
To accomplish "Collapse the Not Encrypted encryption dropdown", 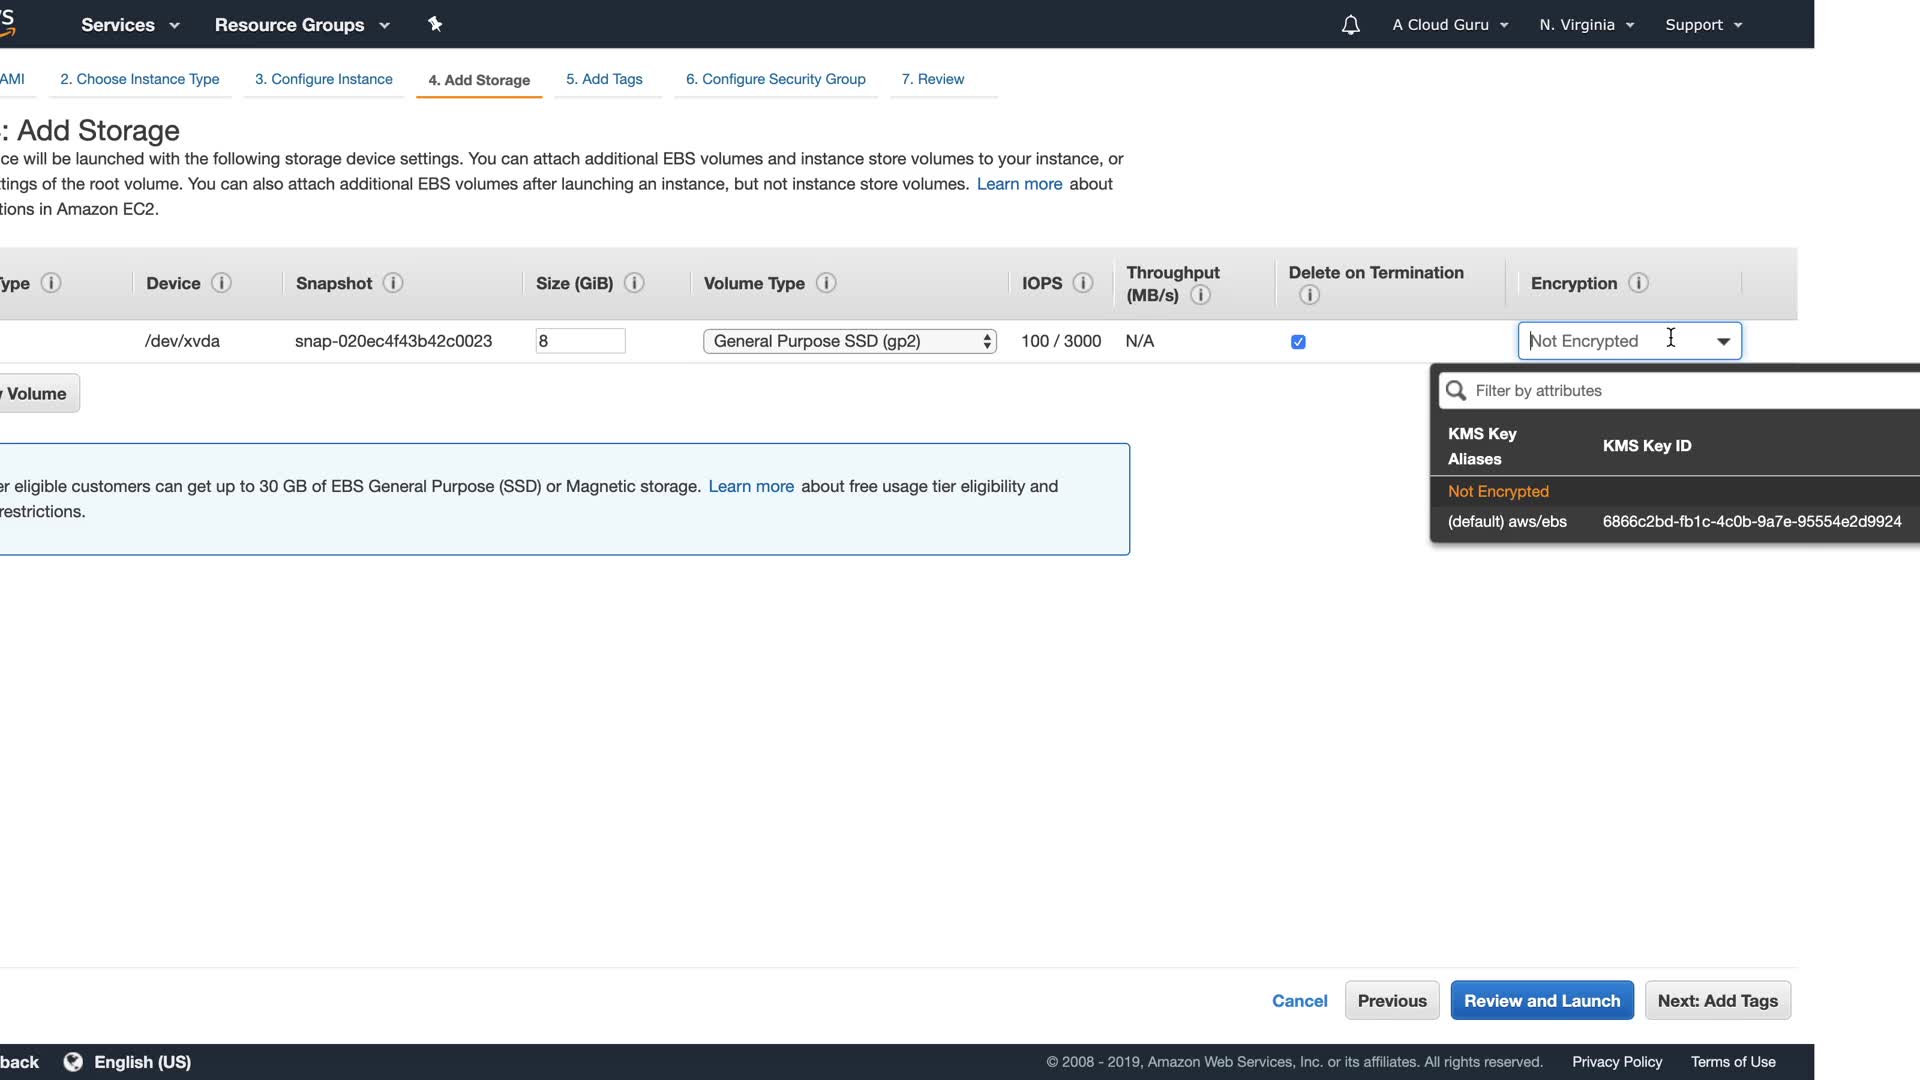I will pos(1723,341).
